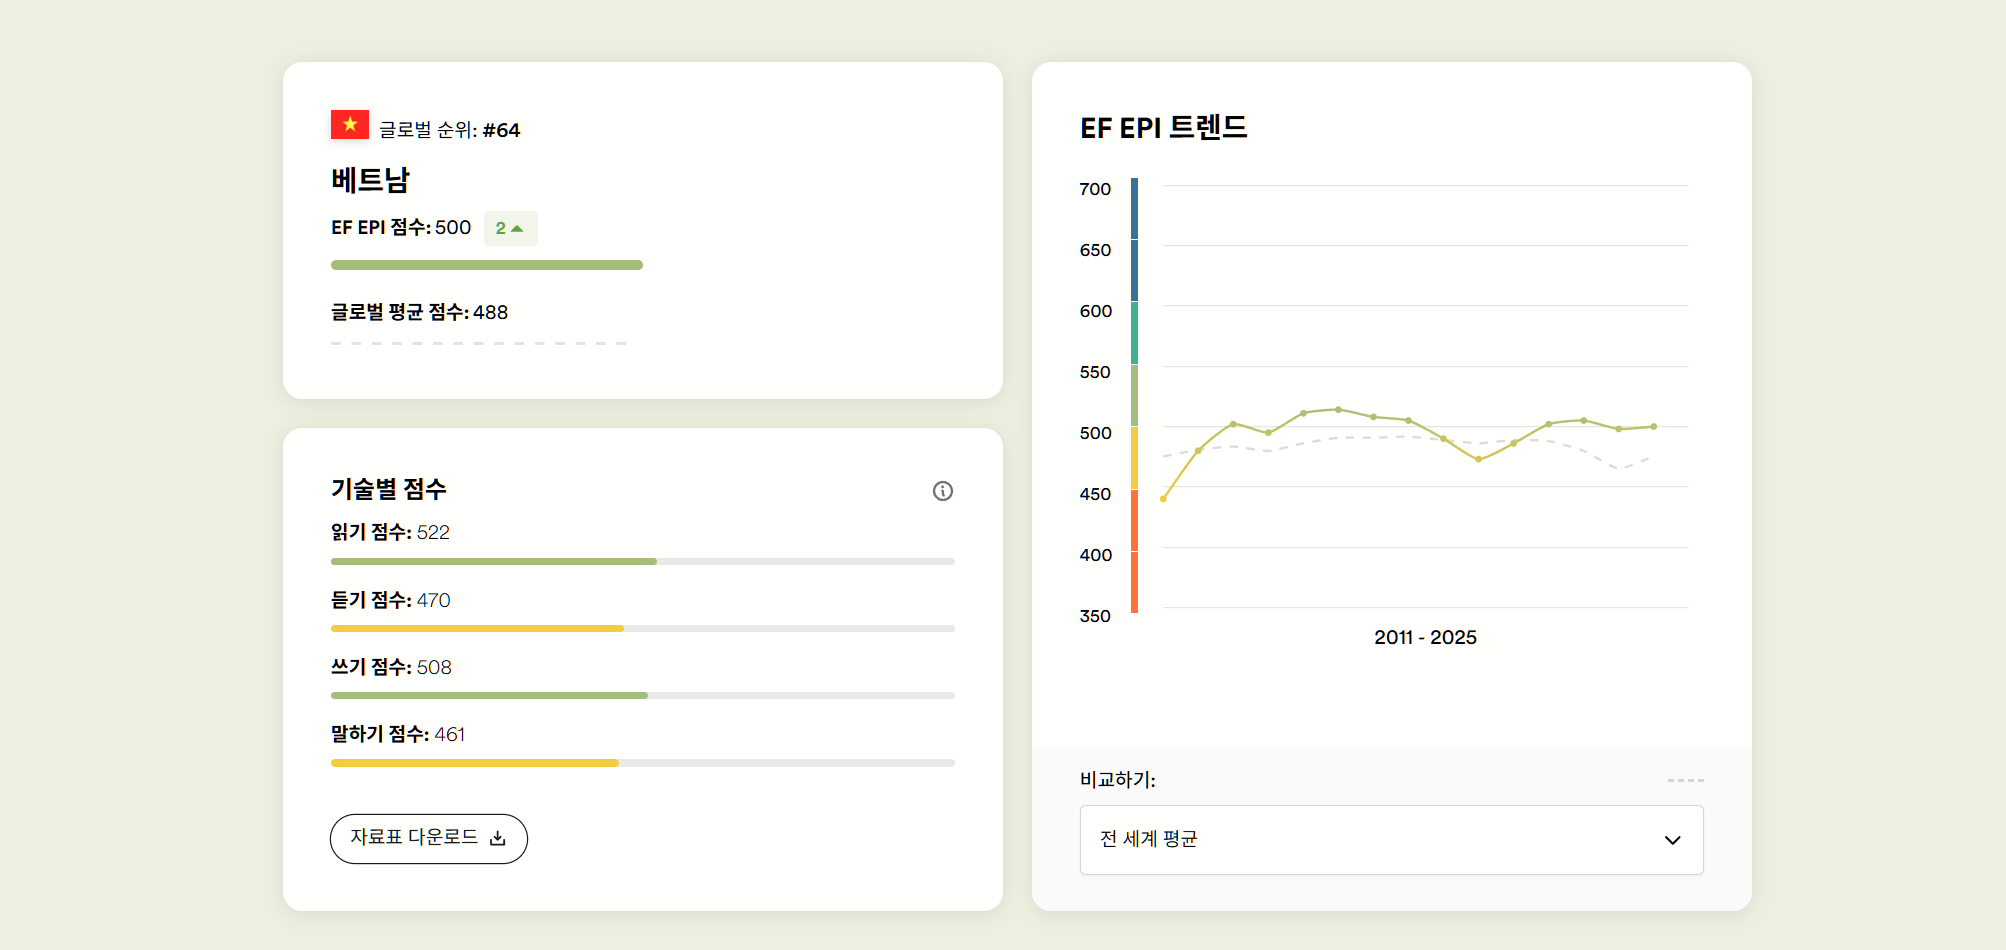Click the teal band on score scale
2006x950 pixels.
1134,333
